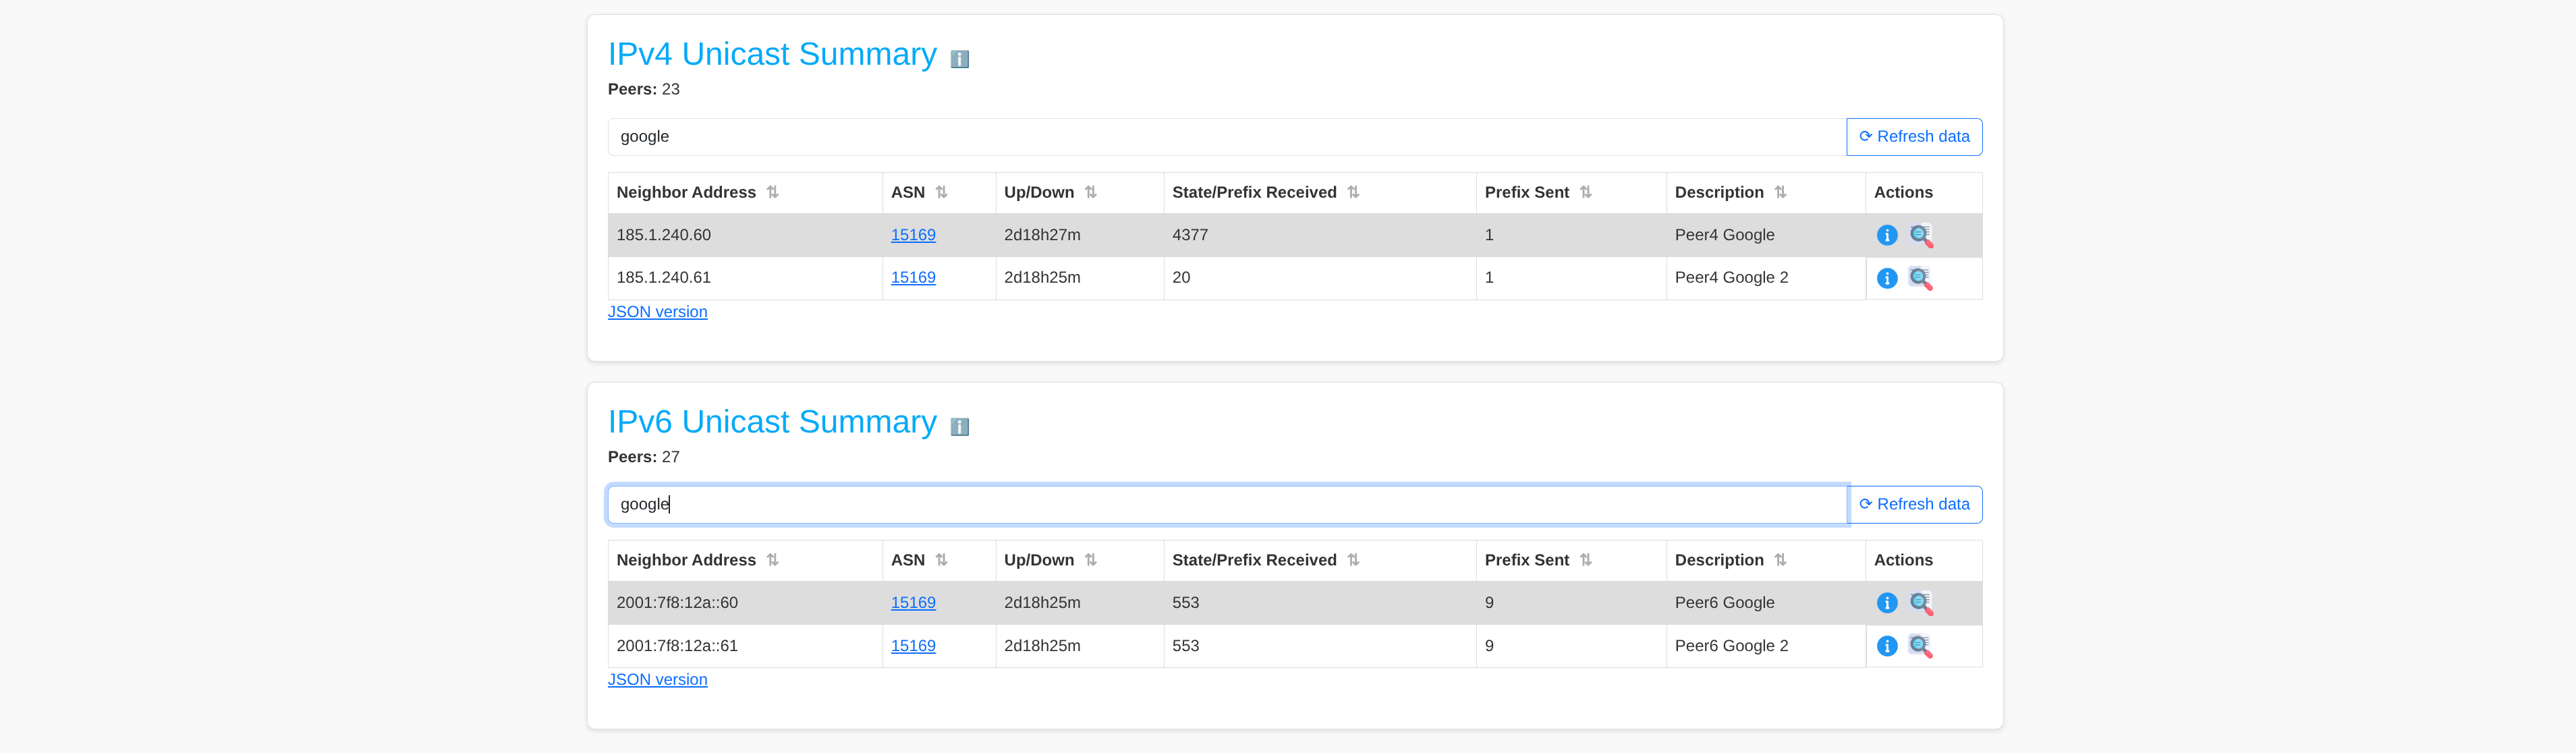Screen dimensions: 2576x753
Task: Sort IPv6 table by Description
Action: [1779, 560]
